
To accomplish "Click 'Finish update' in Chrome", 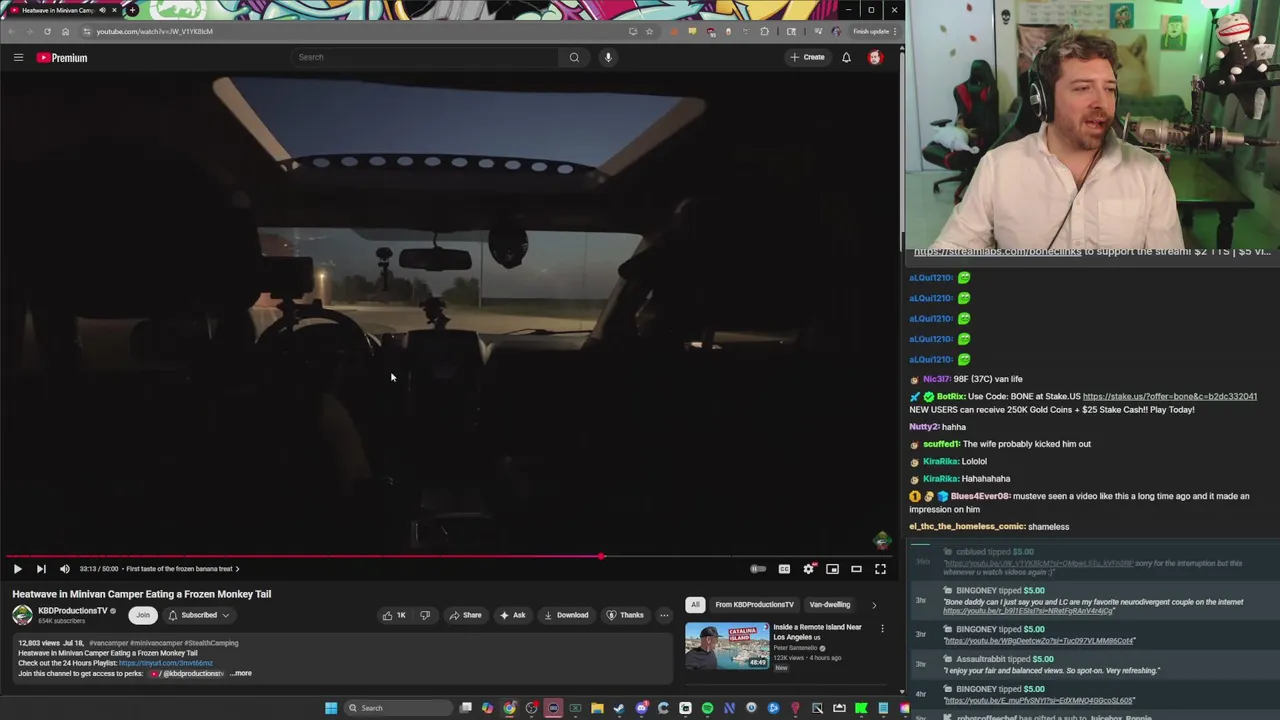I will (x=870, y=31).
